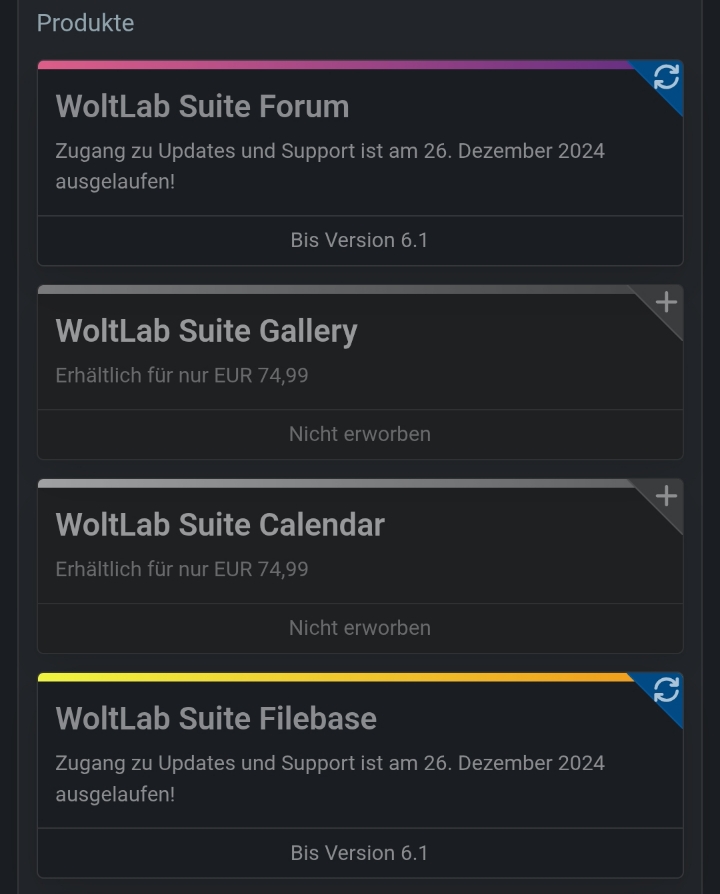Click the refresh icon on WoltLab Suite Filebase
The width and height of the screenshot is (720, 894).
[x=666, y=690]
